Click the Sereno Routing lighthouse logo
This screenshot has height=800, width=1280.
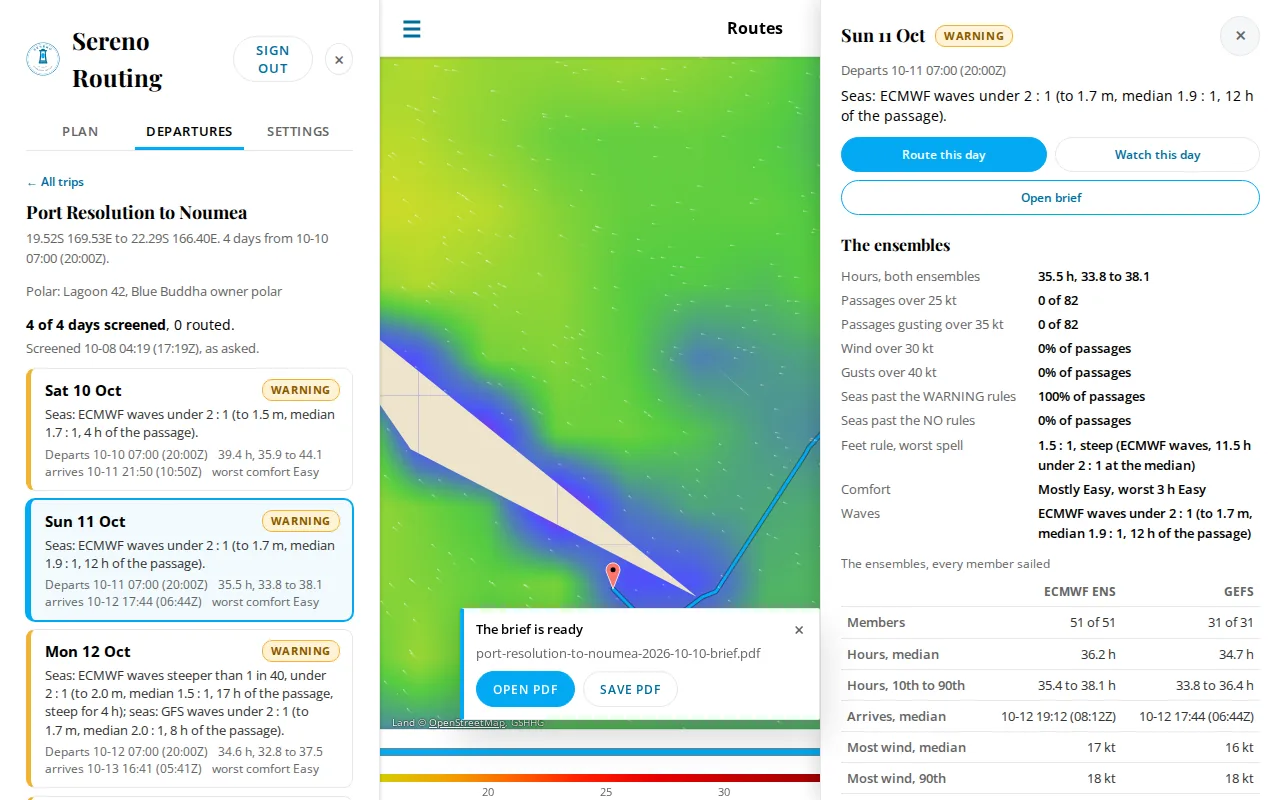pos(43,59)
